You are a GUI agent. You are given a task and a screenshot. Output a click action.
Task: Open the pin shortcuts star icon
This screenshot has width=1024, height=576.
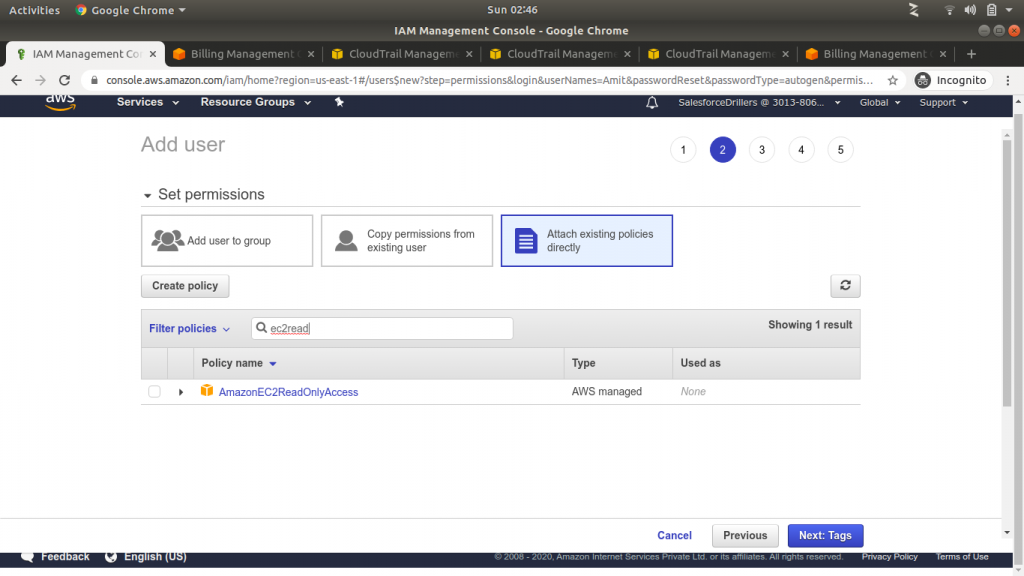[x=339, y=102]
